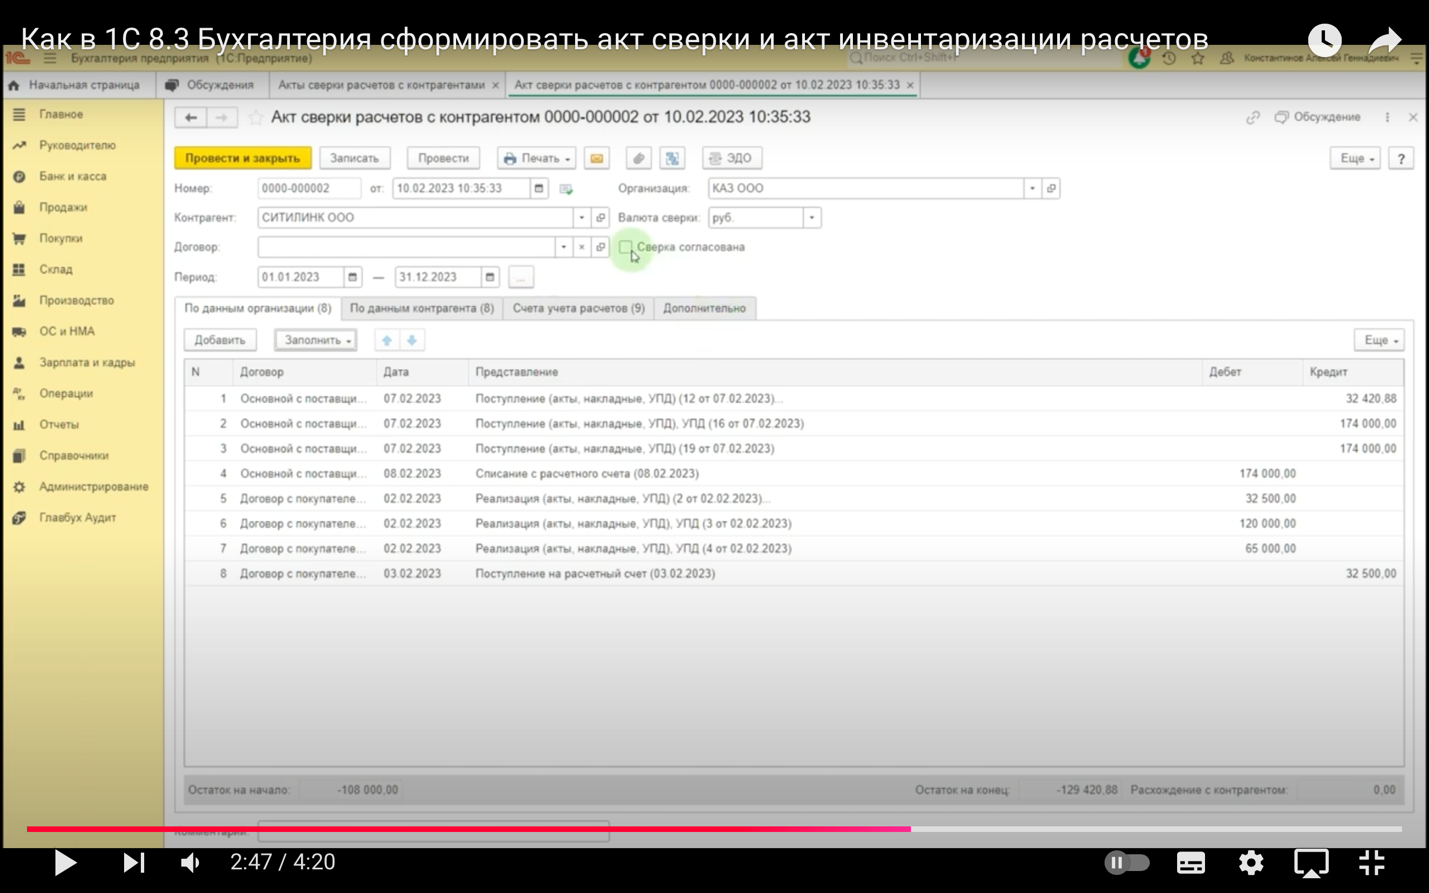Click the forward navigation arrow
Image resolution: width=1429 pixels, height=893 pixels.
click(222, 118)
